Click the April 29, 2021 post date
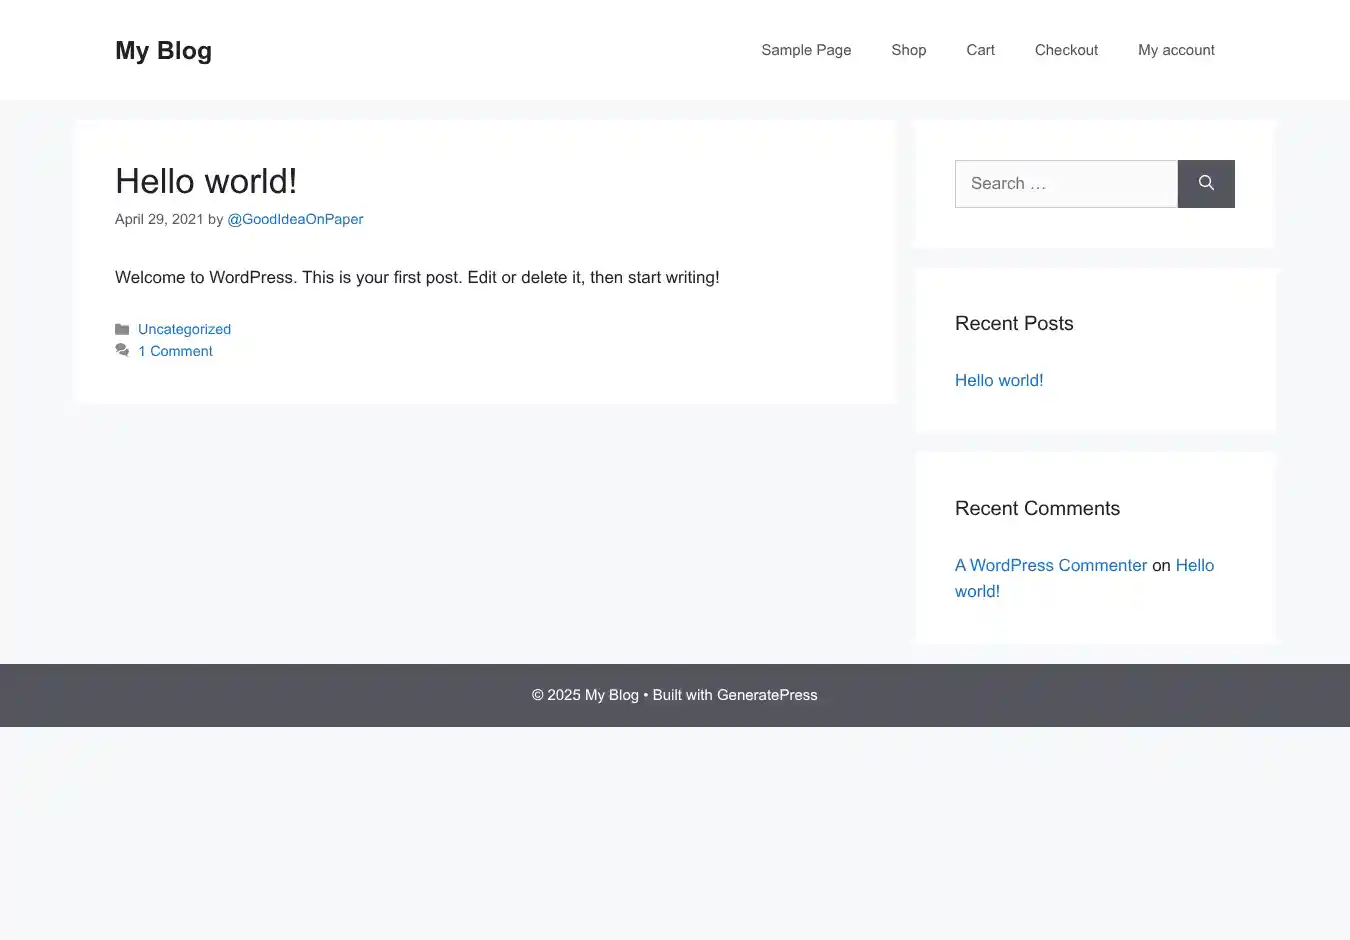The image size is (1350, 940). click(159, 219)
